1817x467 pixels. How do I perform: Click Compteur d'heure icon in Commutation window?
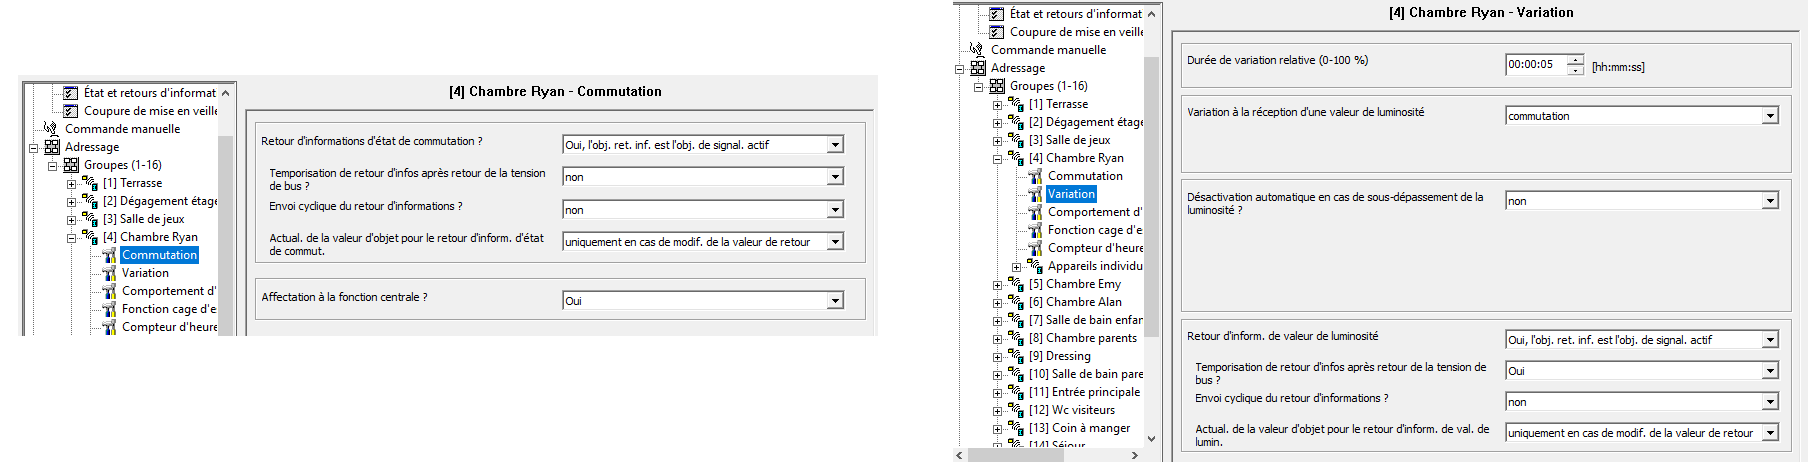109,327
